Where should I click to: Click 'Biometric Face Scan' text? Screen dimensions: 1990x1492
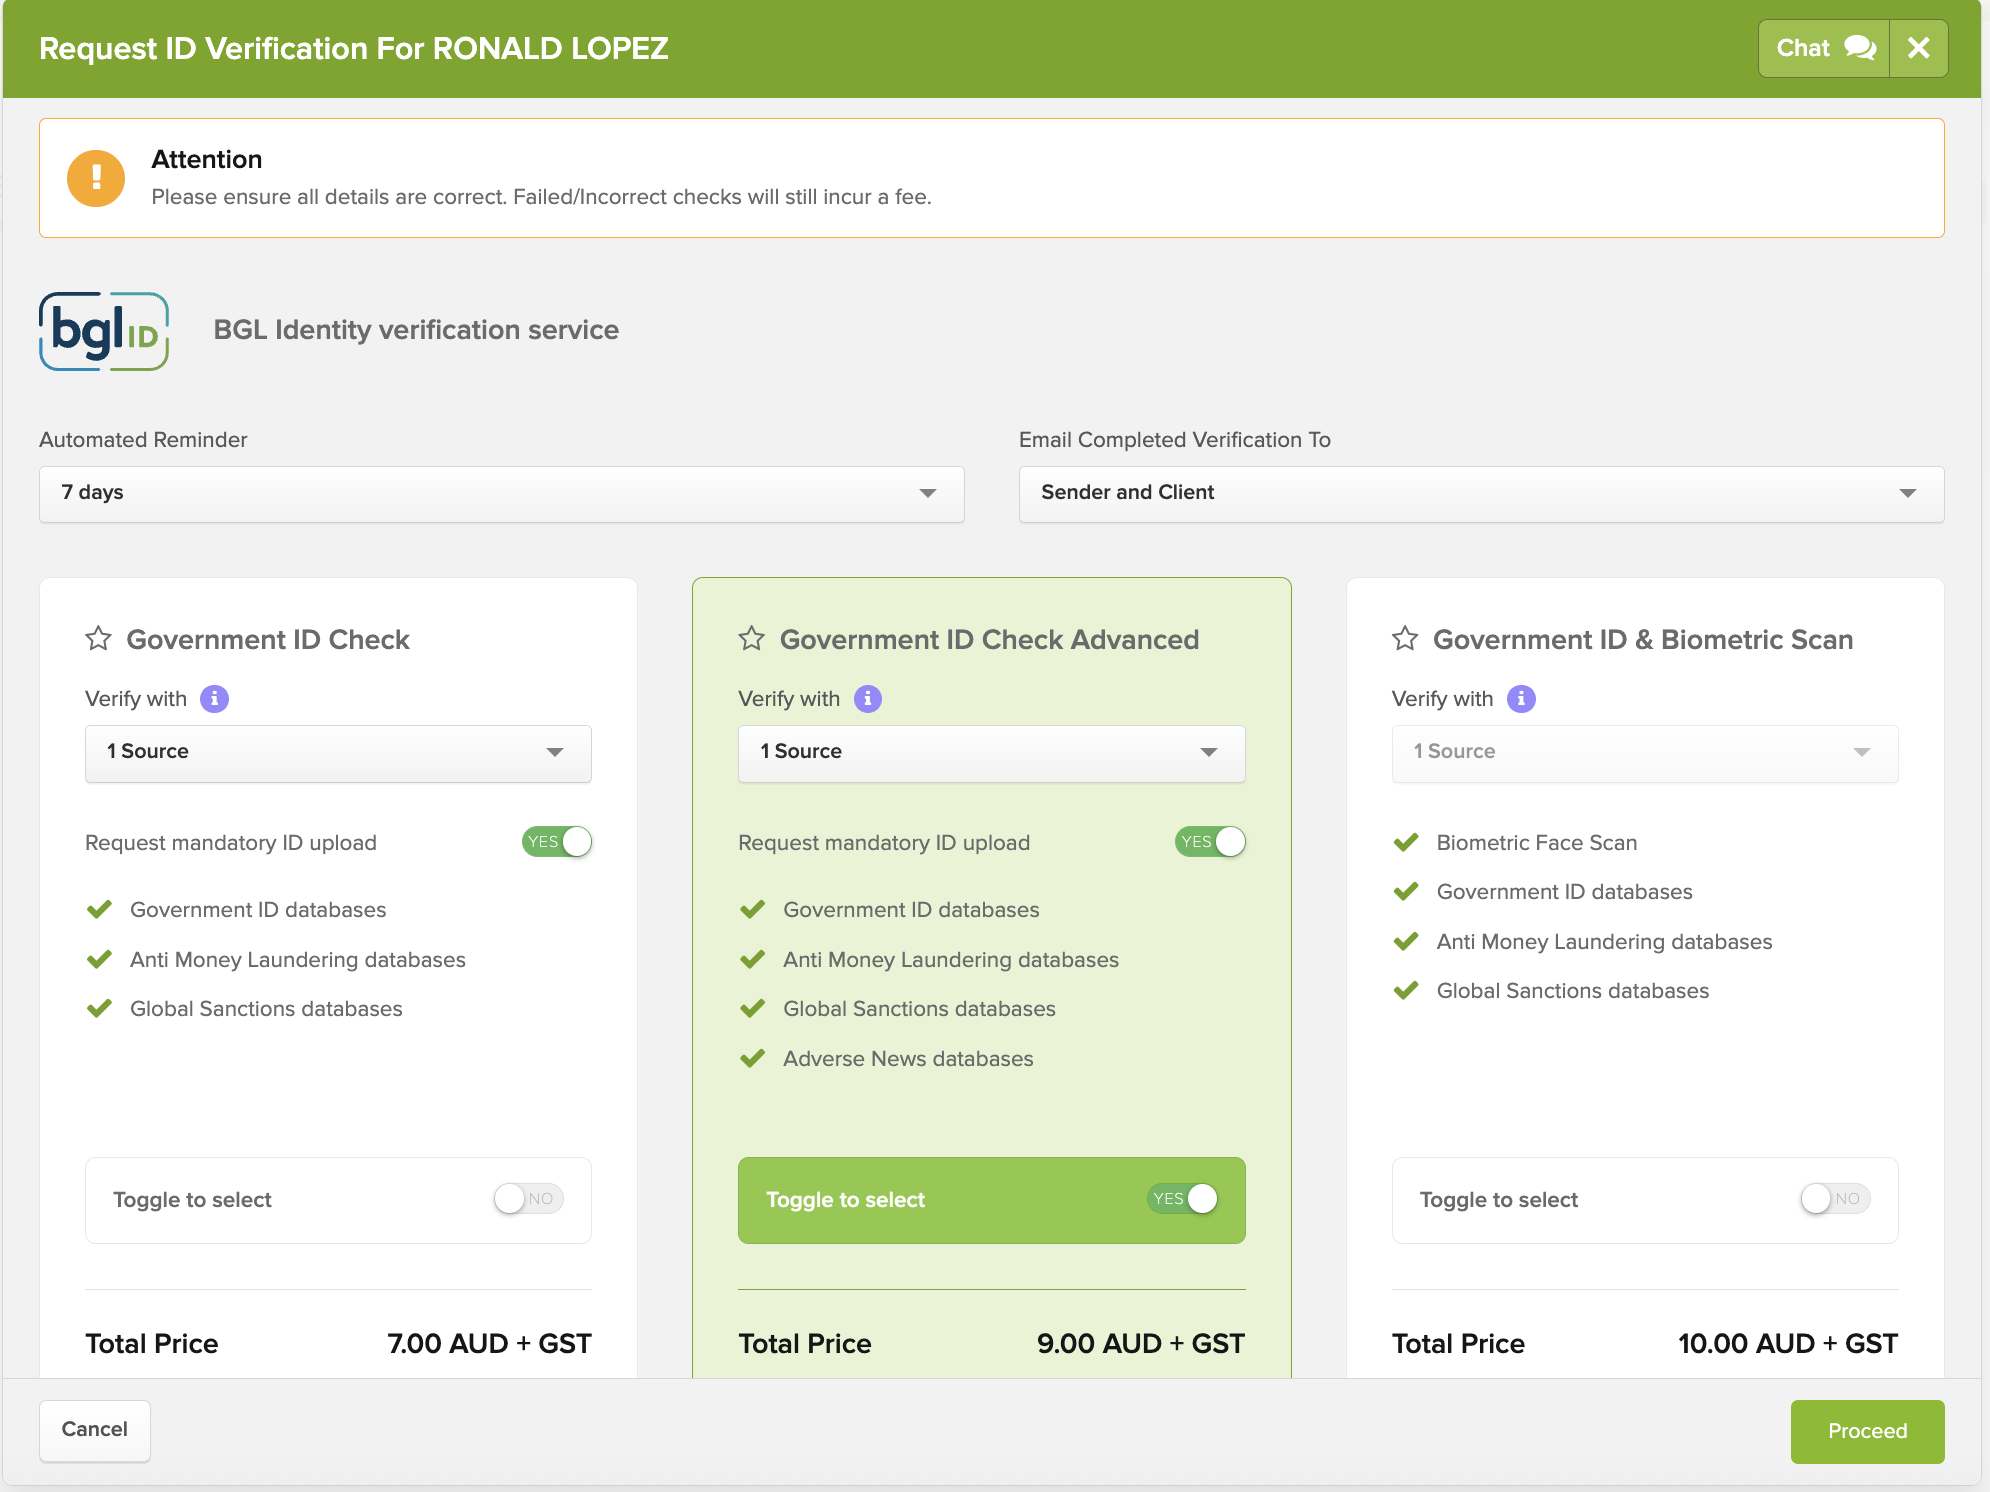(x=1537, y=843)
